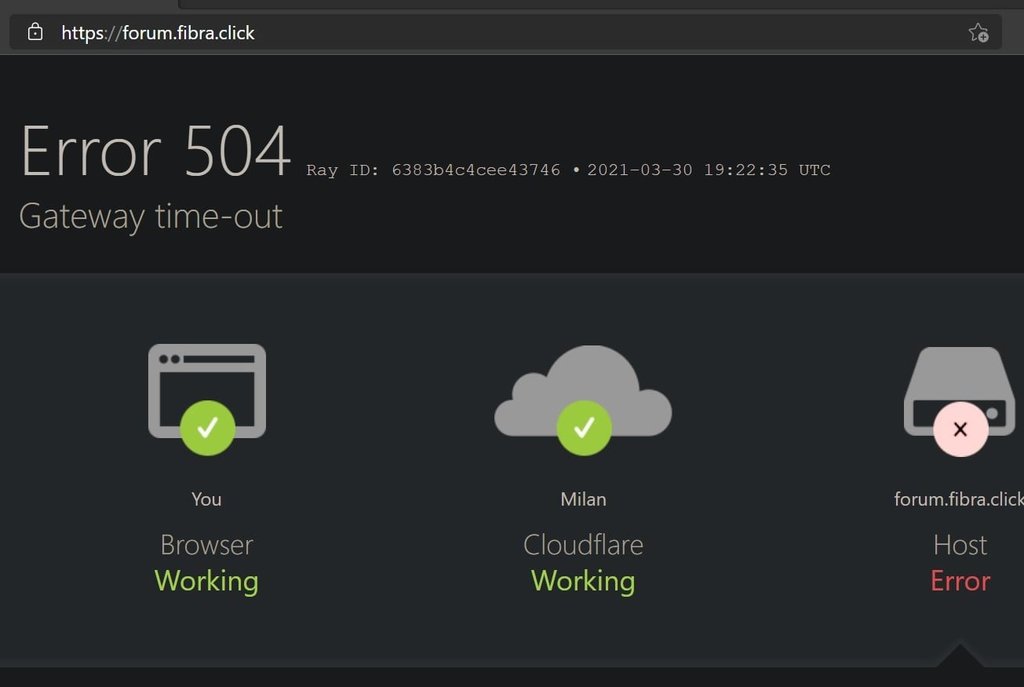Click the 'Browser' label
Image resolution: width=1024 pixels, height=687 pixels.
tap(206, 545)
